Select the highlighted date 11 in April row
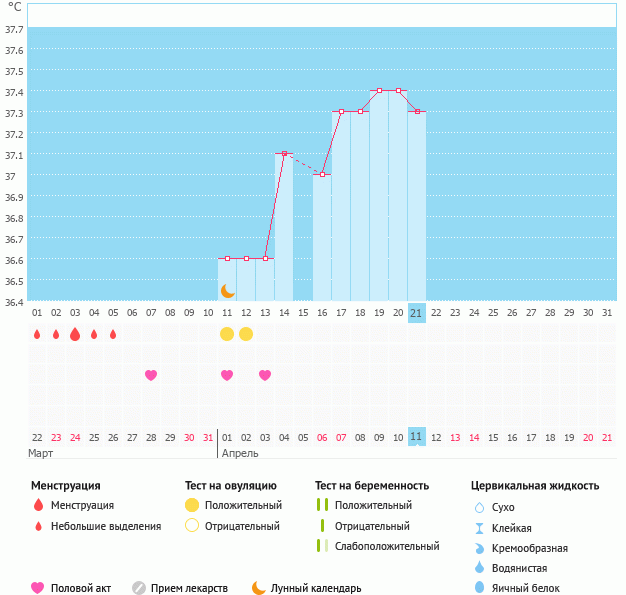The height and width of the screenshot is (595, 626). pos(417,437)
